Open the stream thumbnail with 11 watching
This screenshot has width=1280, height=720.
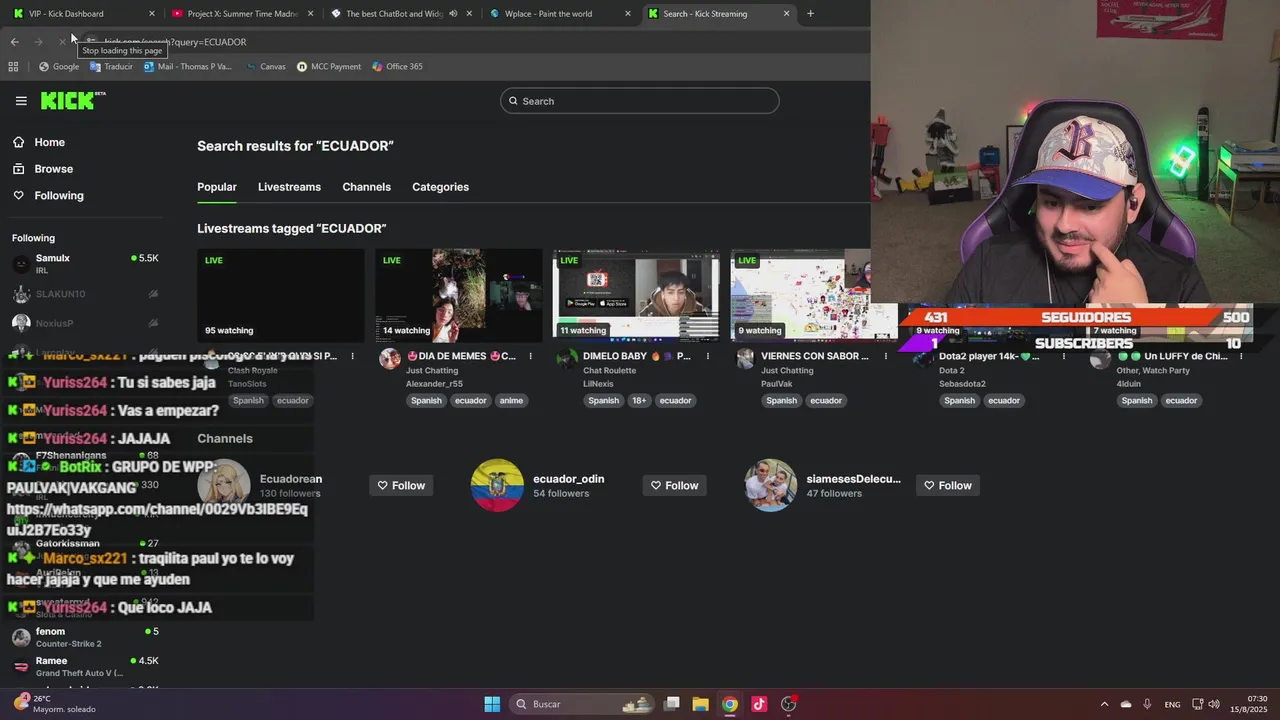pos(636,295)
